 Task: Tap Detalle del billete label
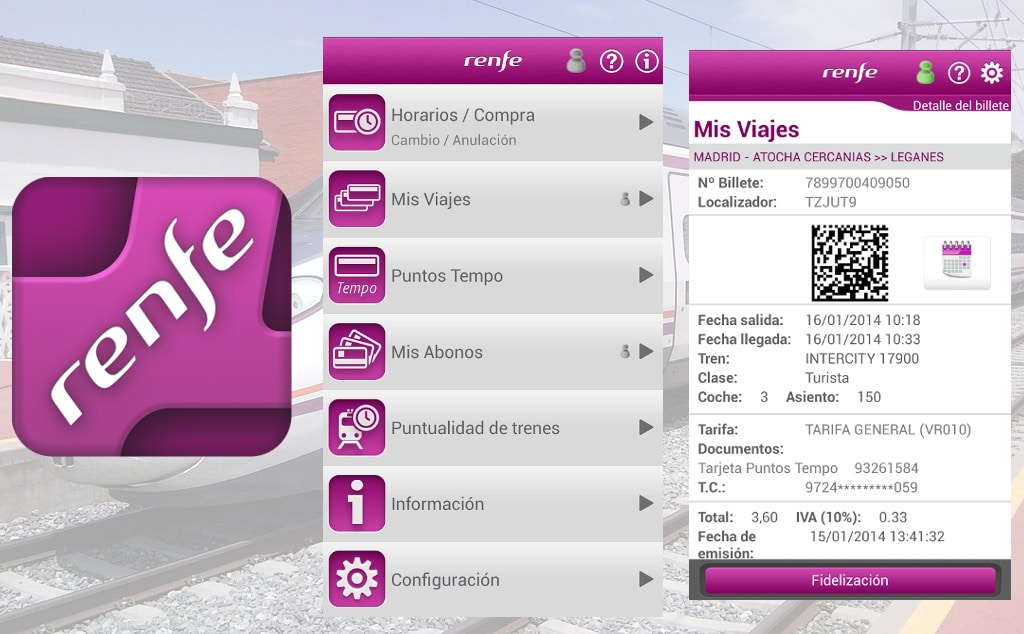pyautogui.click(x=960, y=105)
